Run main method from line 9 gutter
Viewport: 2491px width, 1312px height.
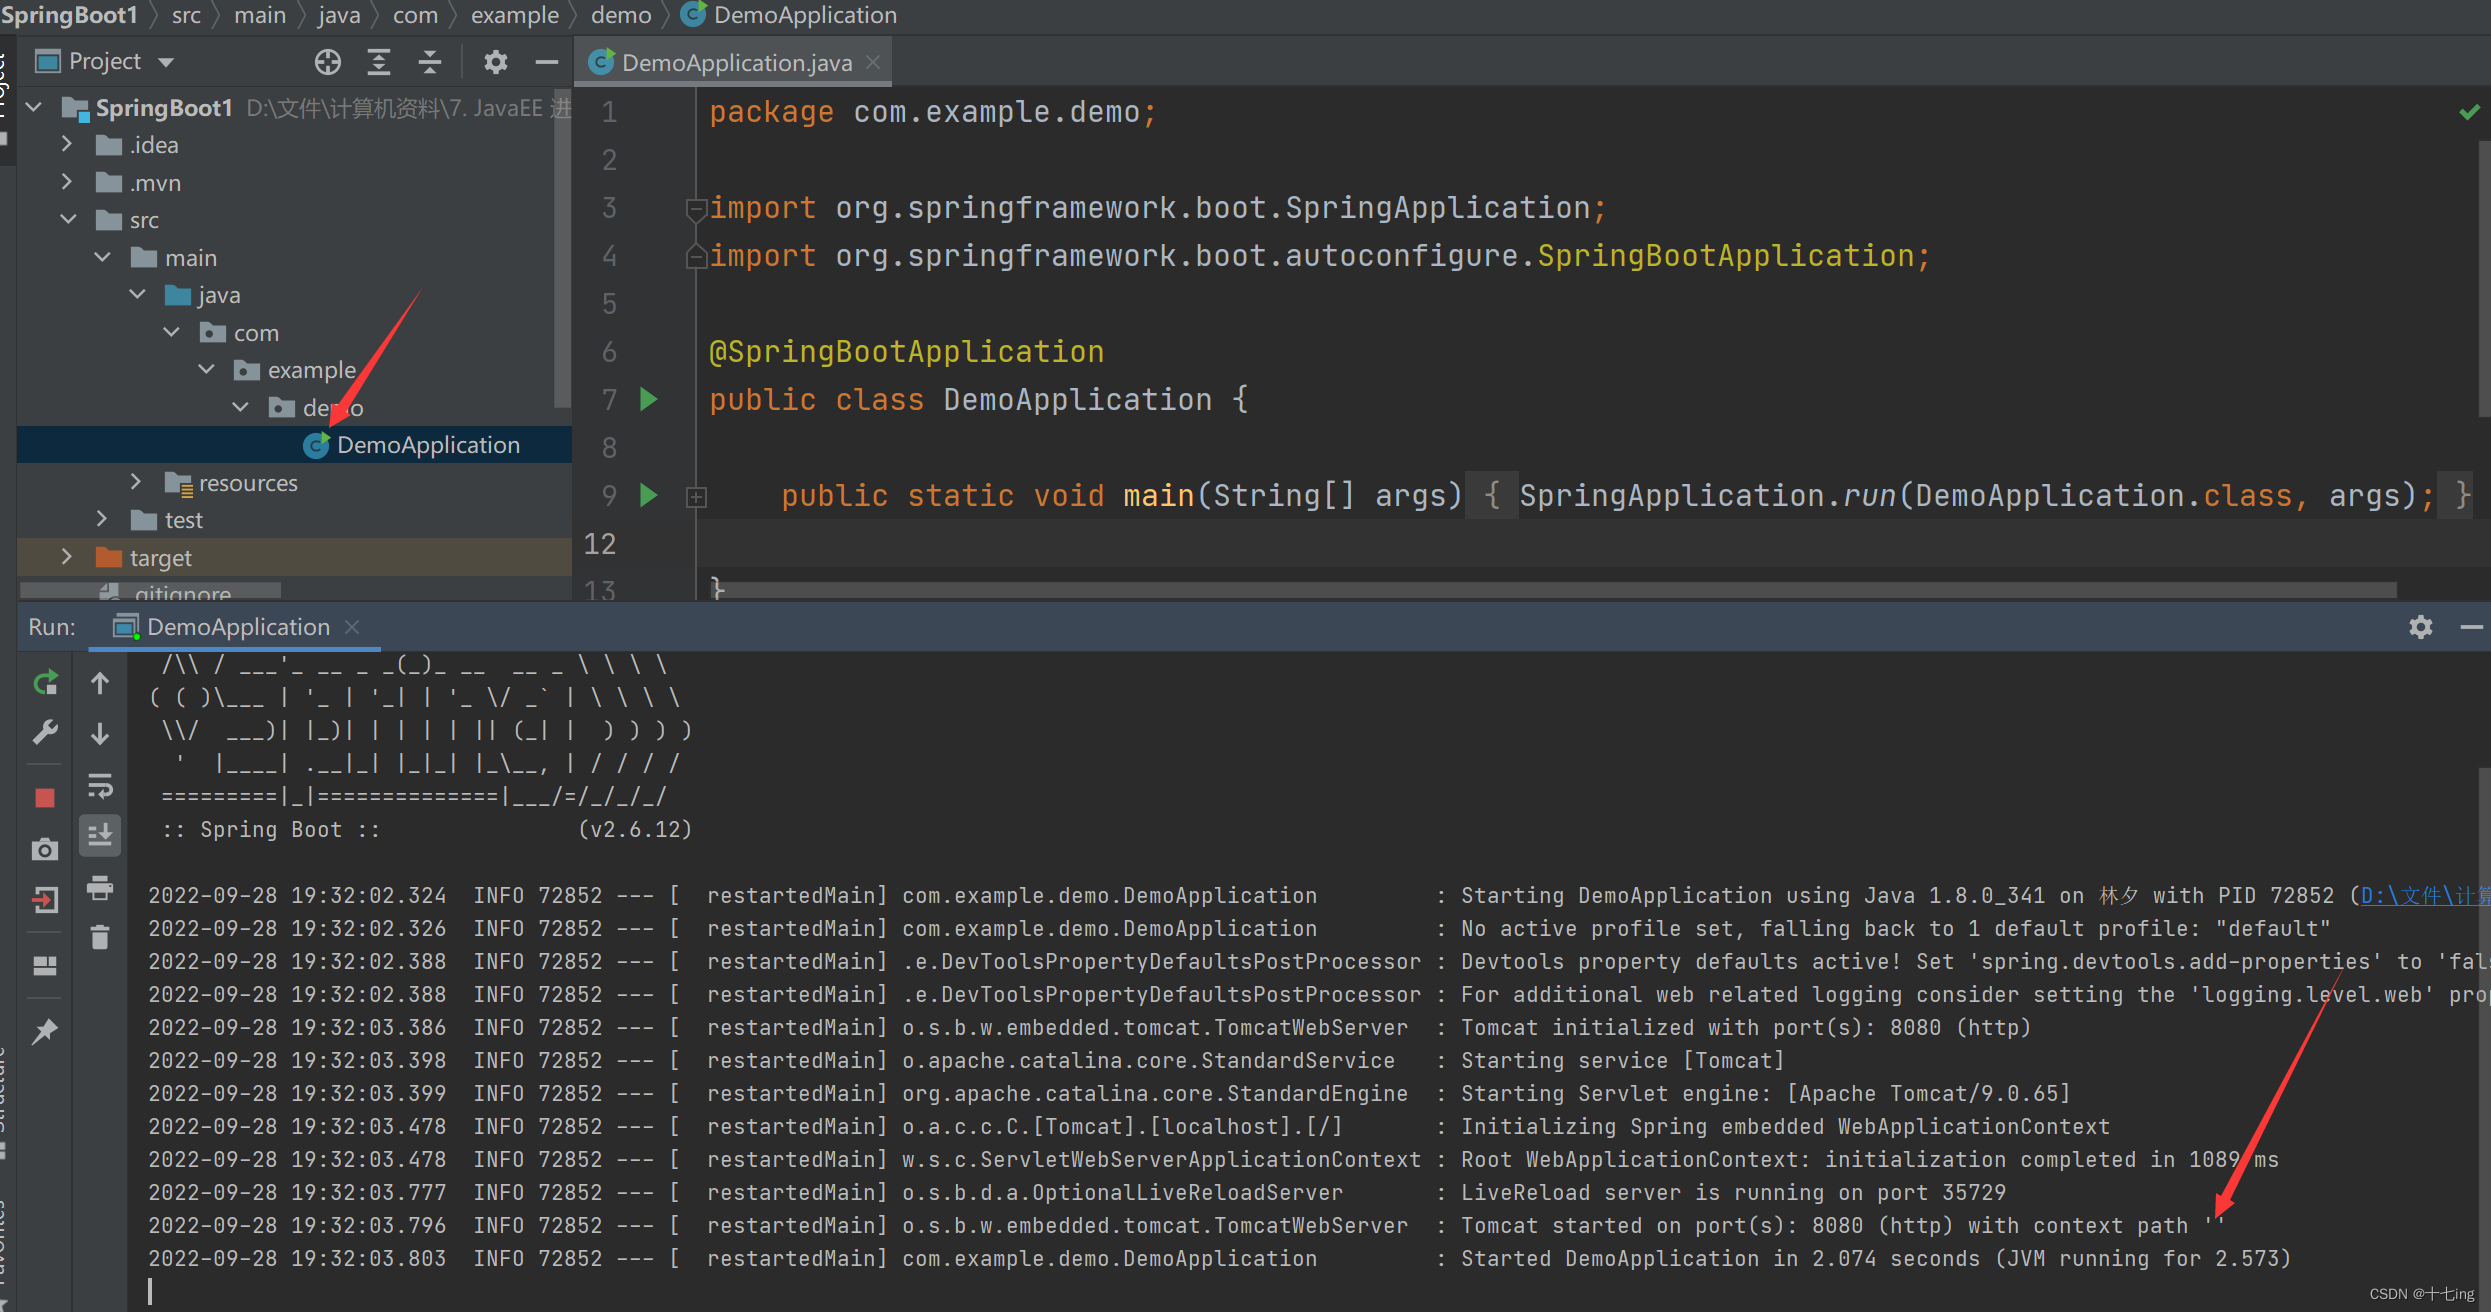pyautogui.click(x=648, y=495)
